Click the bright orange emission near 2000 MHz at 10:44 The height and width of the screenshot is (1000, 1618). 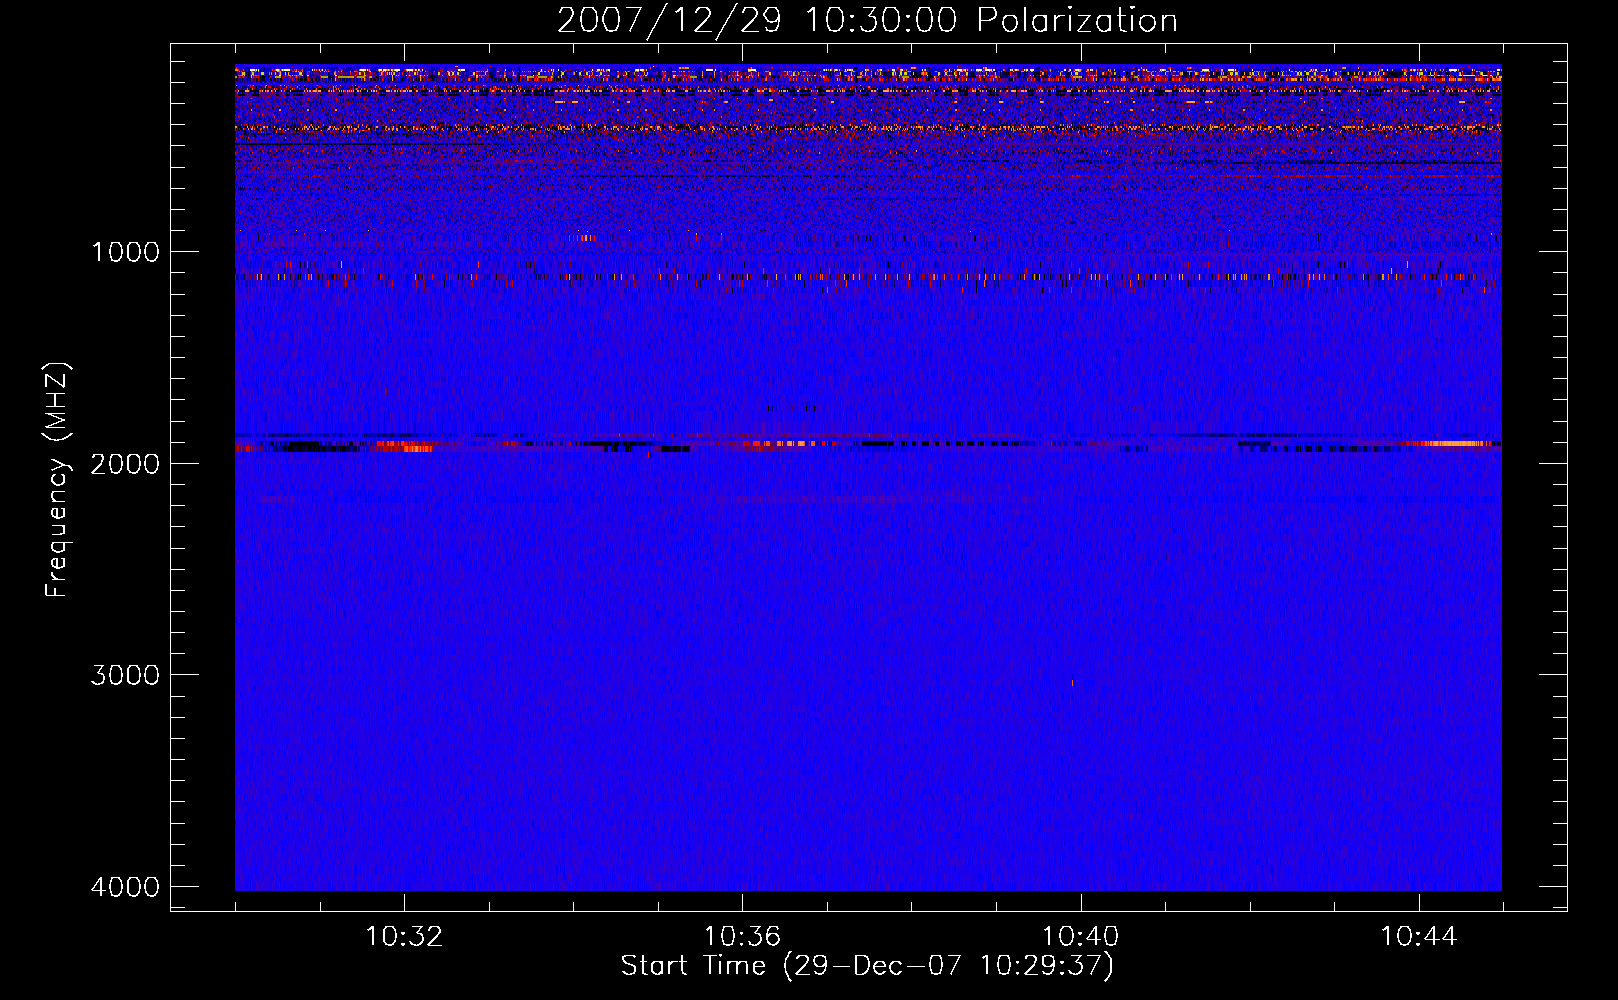1455,443
